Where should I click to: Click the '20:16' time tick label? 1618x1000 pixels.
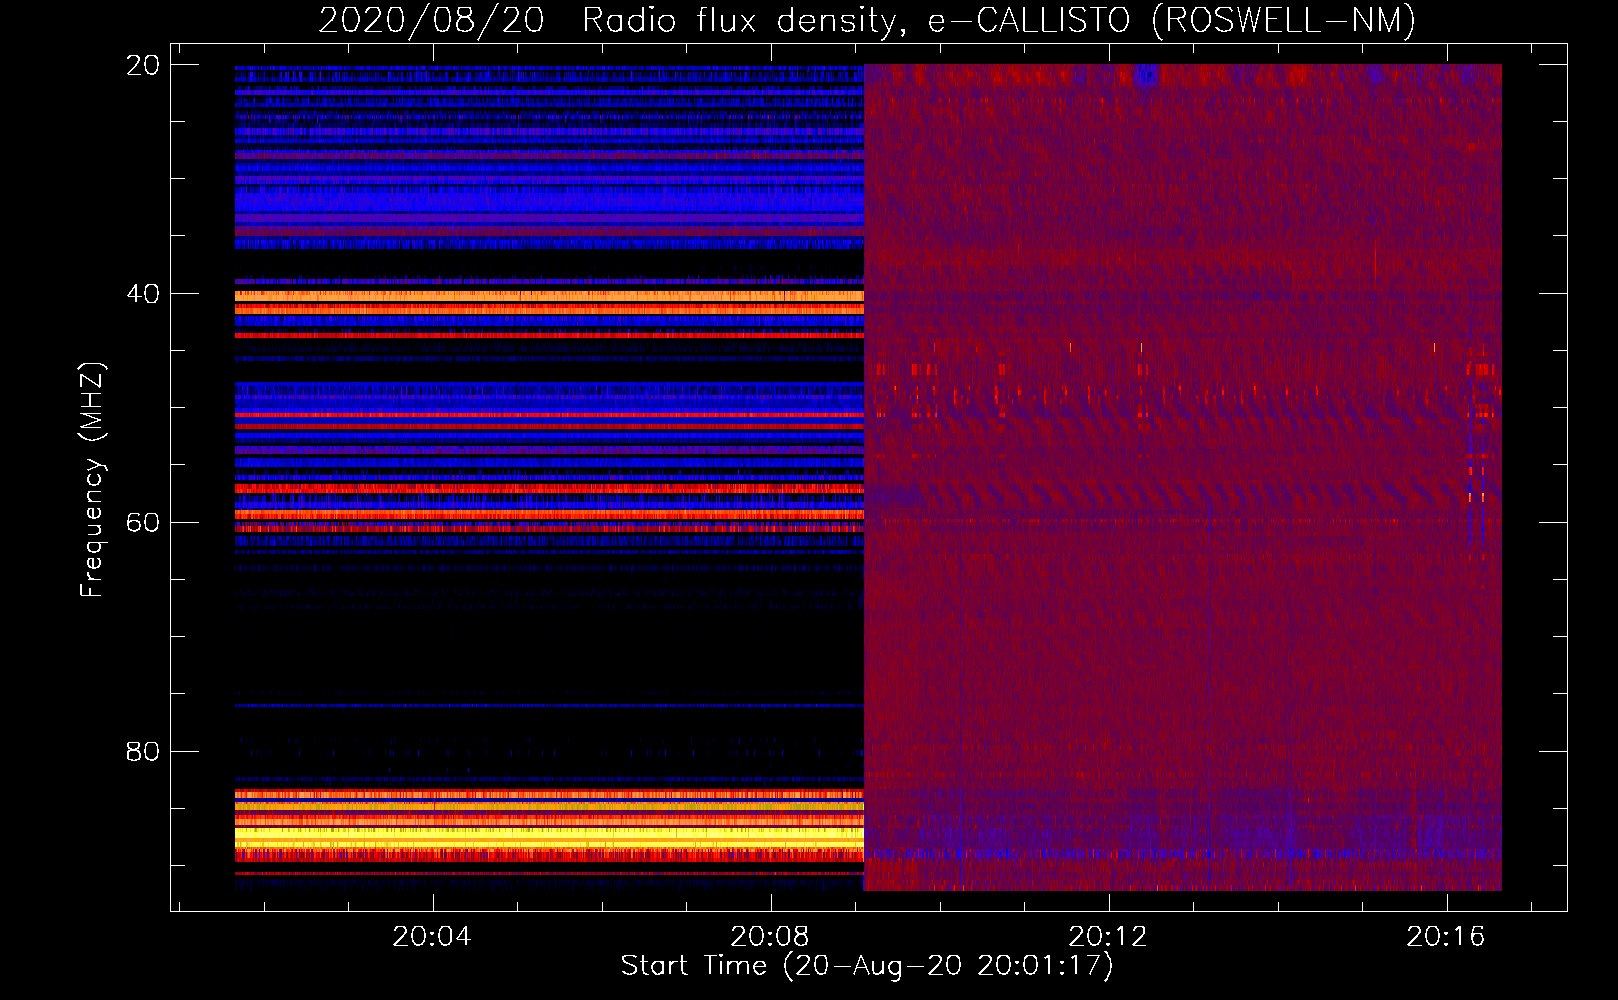[x=1446, y=937]
